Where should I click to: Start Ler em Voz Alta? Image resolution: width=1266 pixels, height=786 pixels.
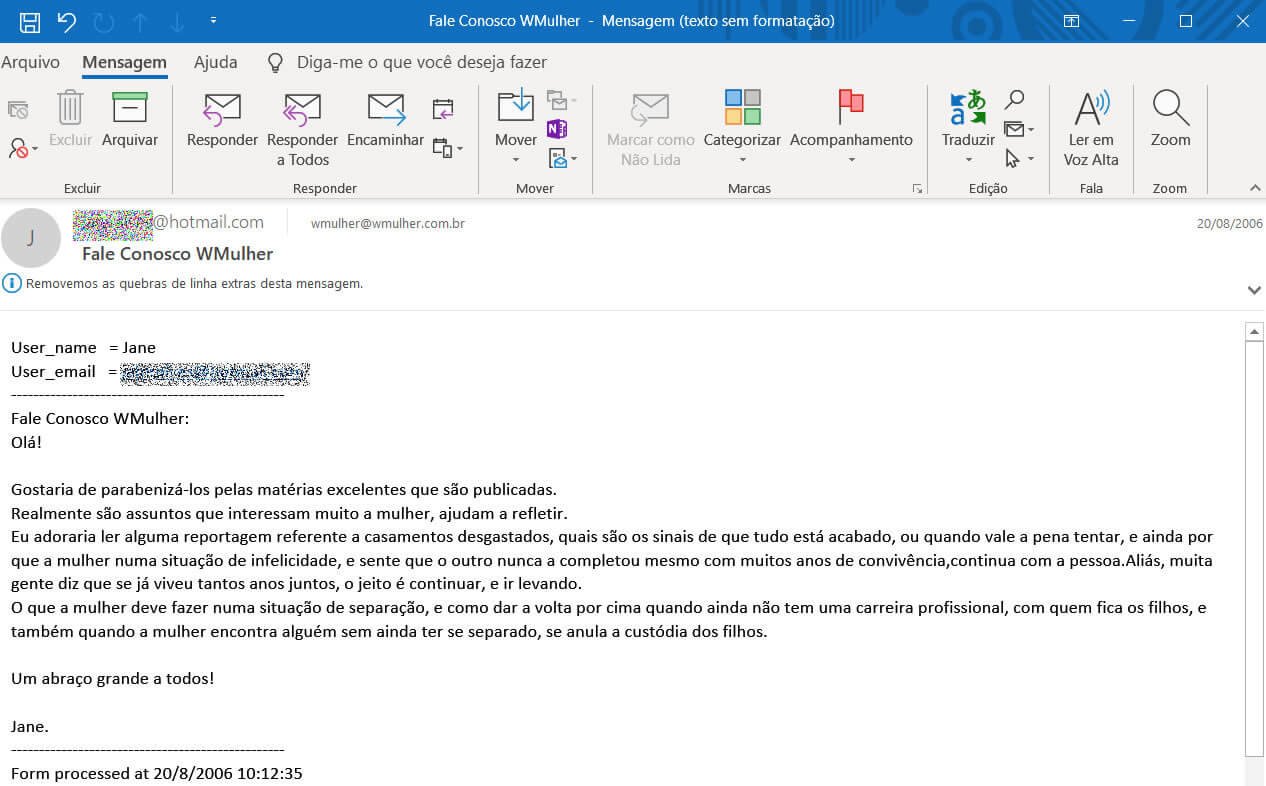click(1091, 129)
